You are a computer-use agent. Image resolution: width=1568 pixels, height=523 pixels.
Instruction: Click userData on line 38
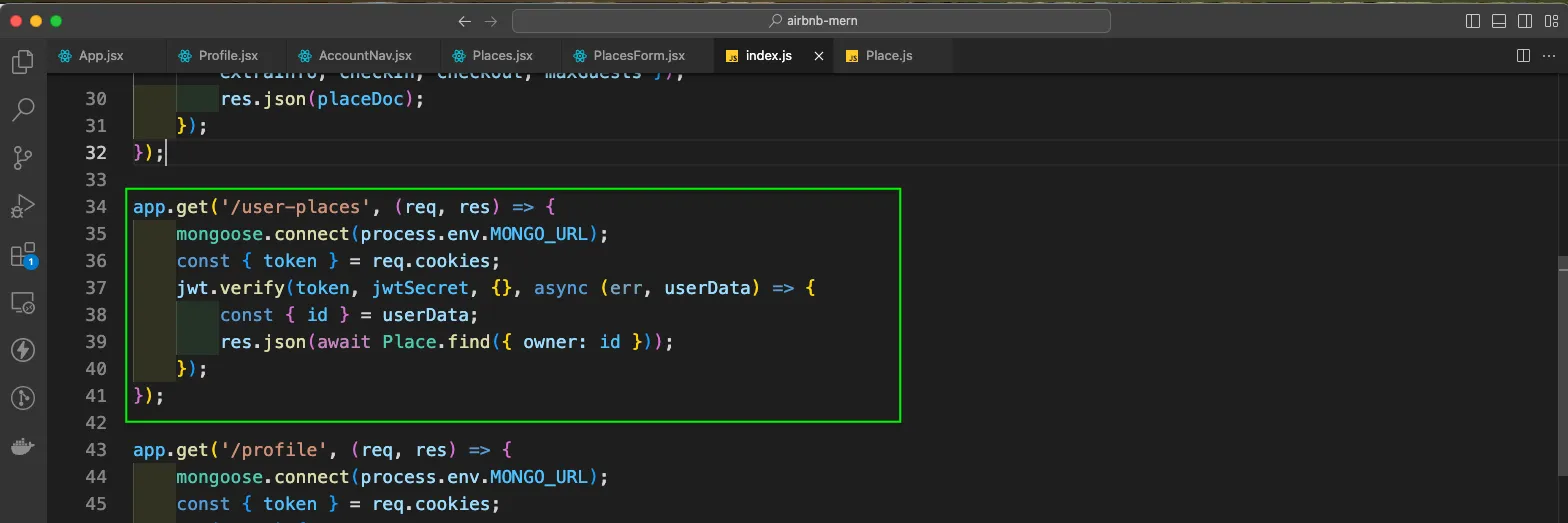click(x=426, y=315)
